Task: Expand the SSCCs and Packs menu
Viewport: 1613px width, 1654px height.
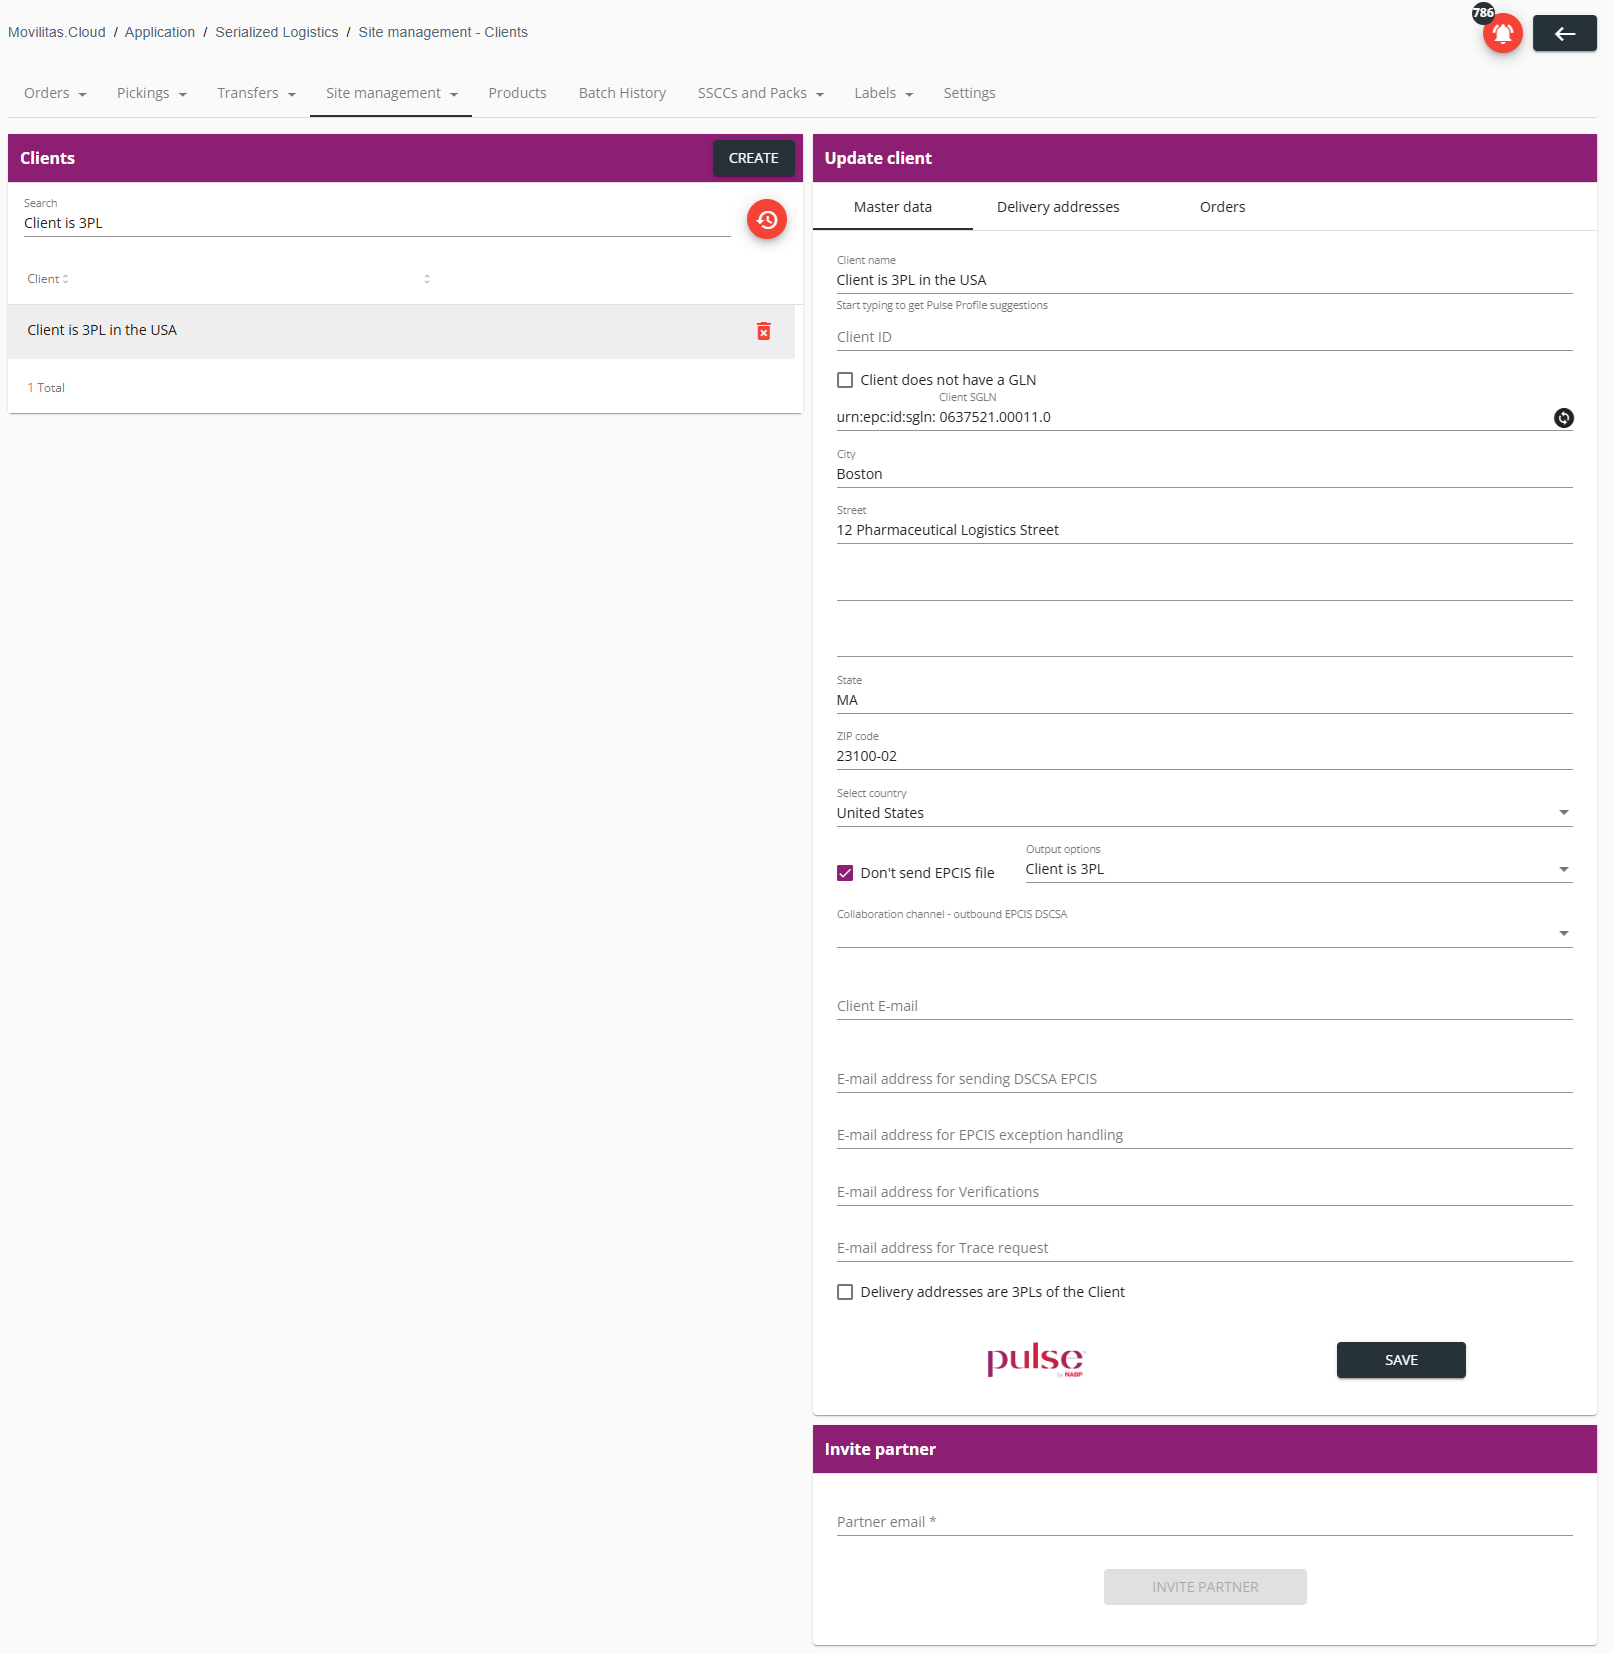Action: [761, 93]
